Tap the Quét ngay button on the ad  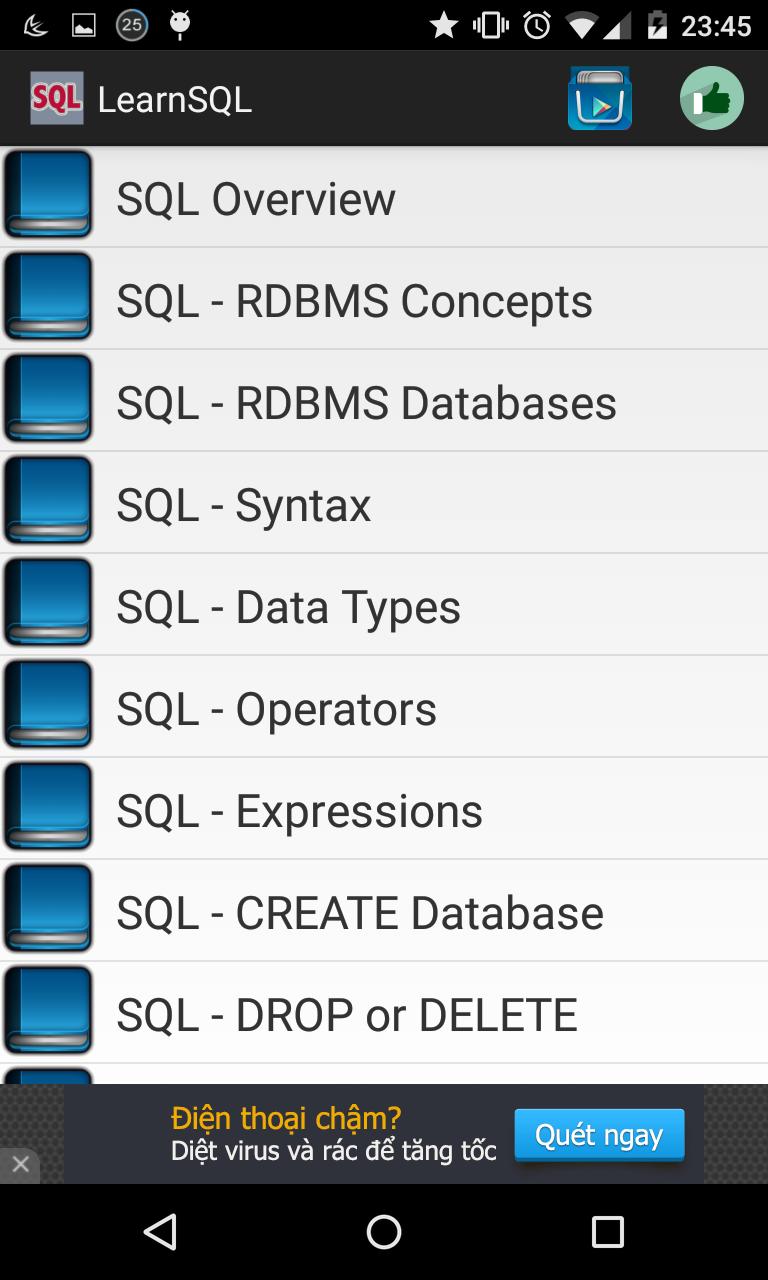pos(599,1134)
